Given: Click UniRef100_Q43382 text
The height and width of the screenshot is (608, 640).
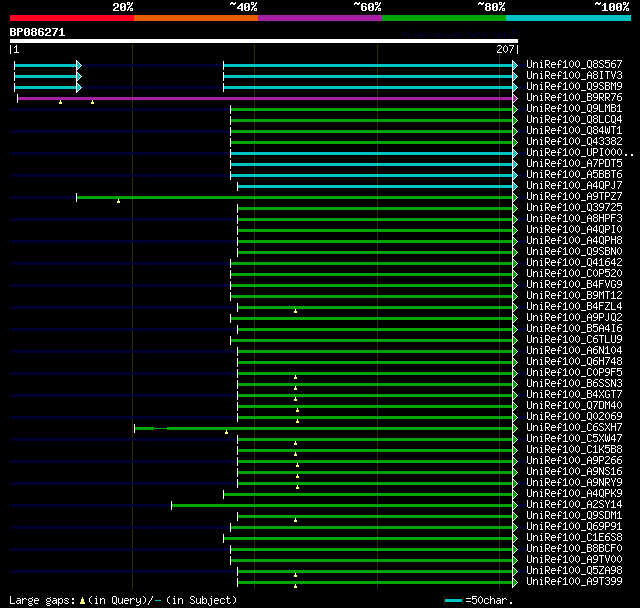Looking at the screenshot, I should [x=574, y=142].
